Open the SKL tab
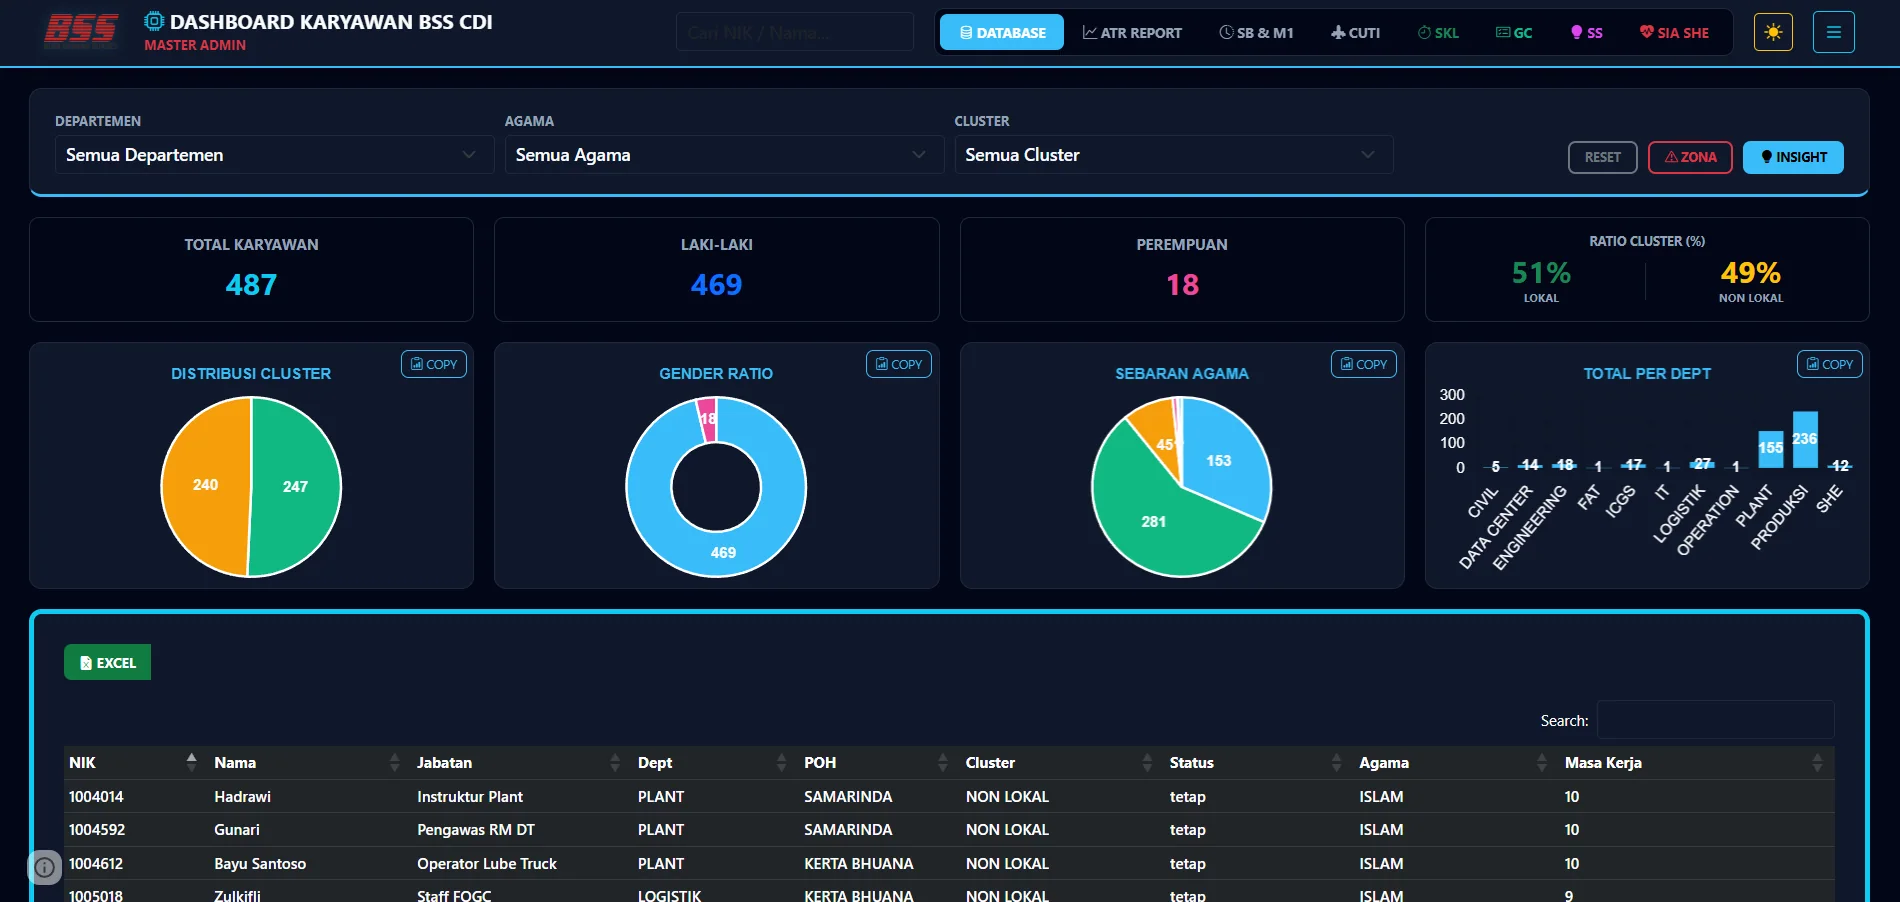The width and height of the screenshot is (1900, 902). (x=1438, y=32)
